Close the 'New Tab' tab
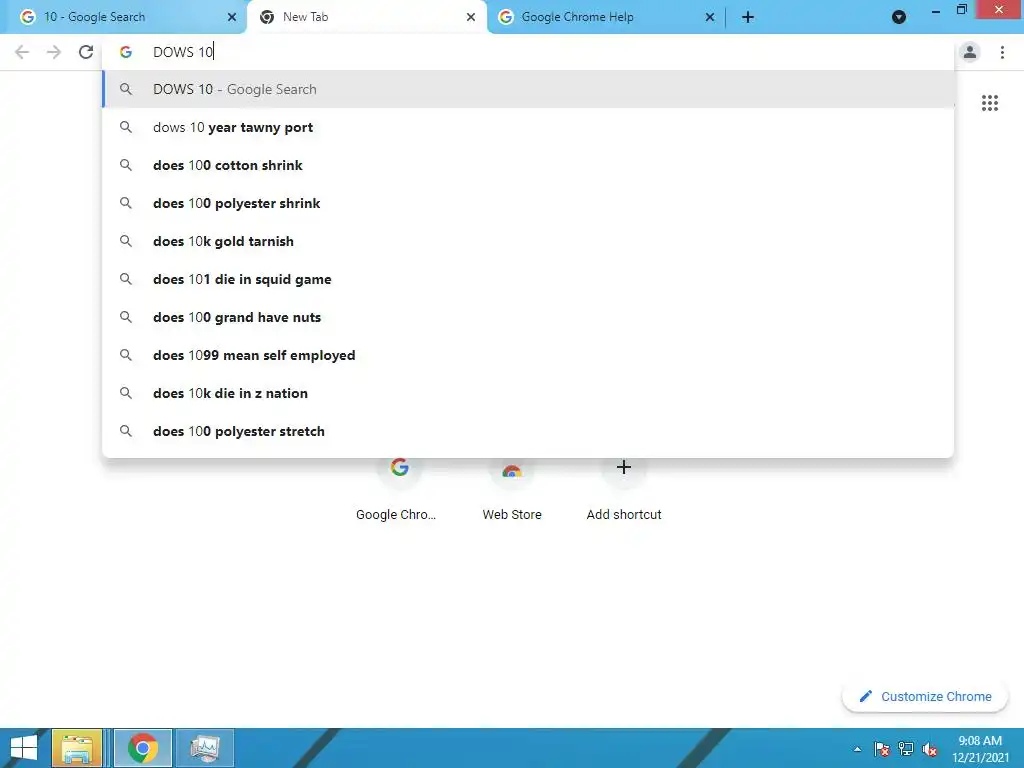Screen dimensions: 1024x768 coord(471,17)
